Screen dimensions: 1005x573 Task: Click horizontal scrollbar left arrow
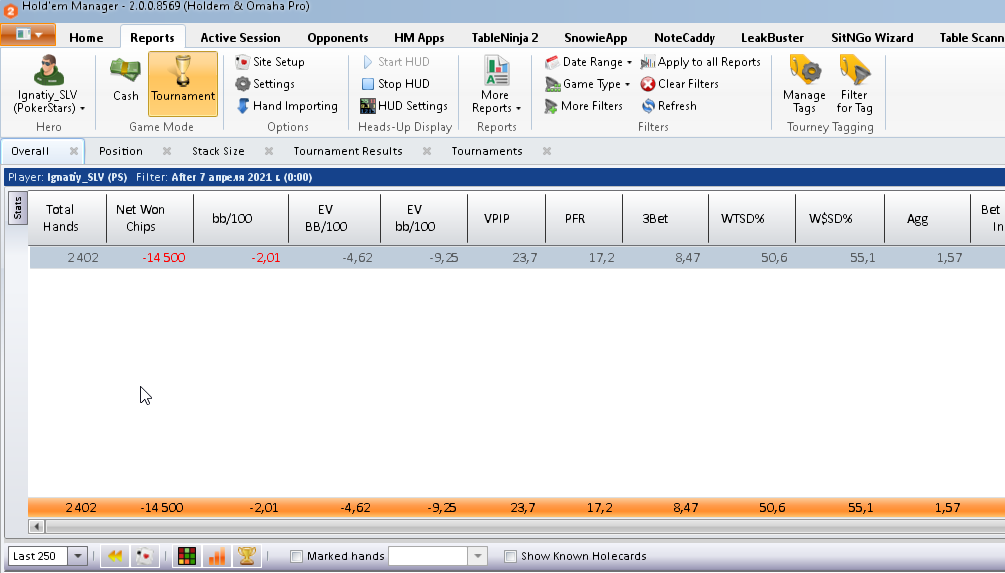tap(37, 526)
